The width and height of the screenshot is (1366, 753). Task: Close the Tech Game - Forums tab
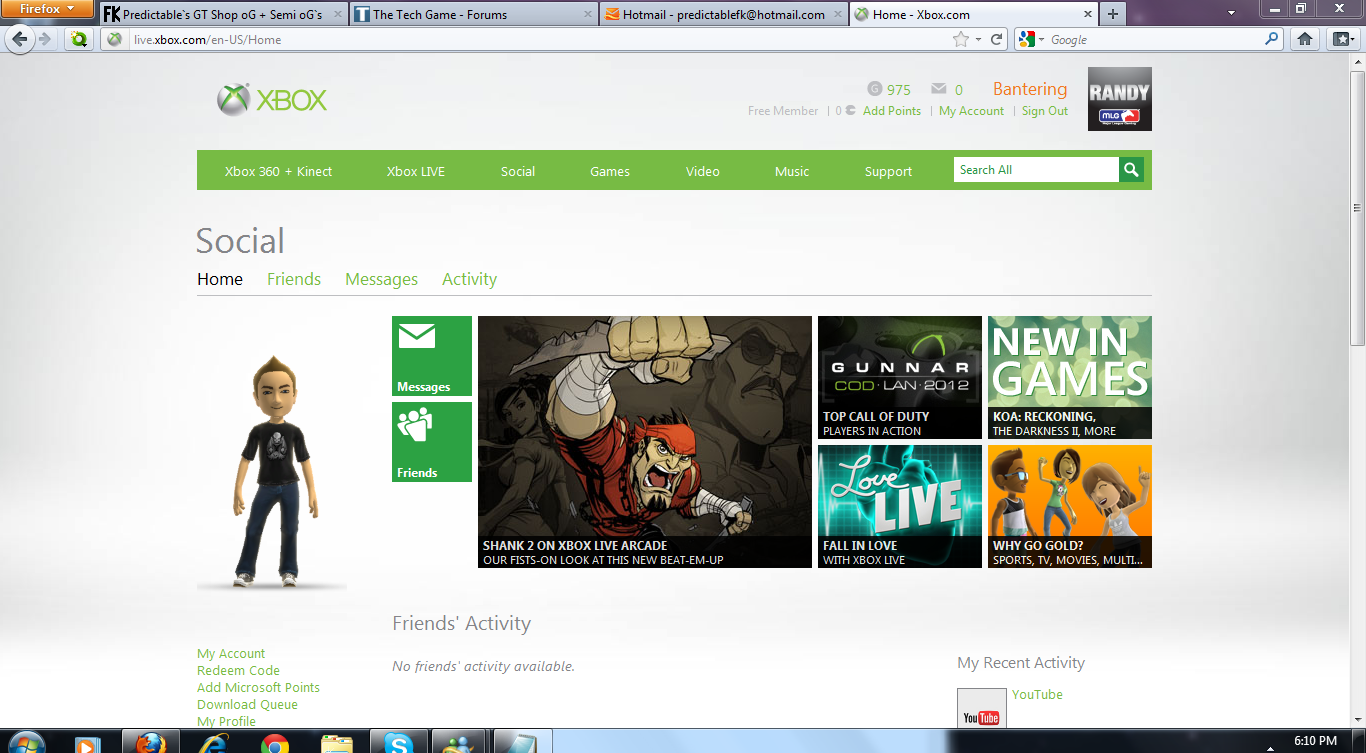tap(588, 15)
